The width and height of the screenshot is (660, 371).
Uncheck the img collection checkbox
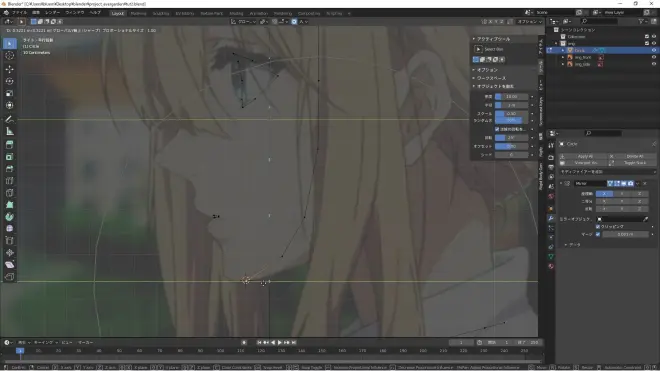pyautogui.click(x=647, y=43)
